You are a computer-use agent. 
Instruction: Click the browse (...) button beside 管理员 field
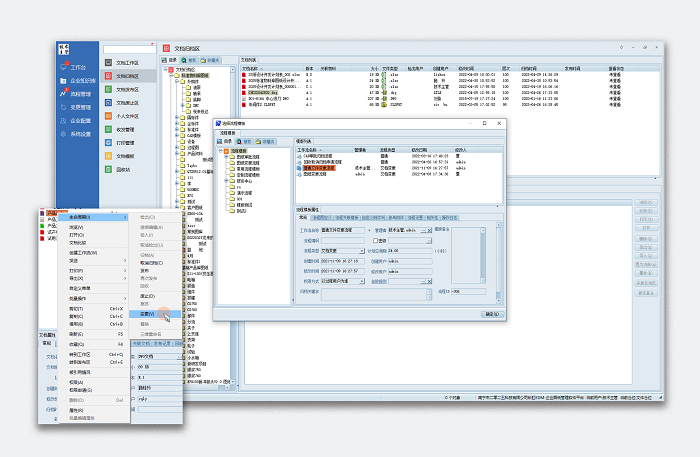pos(424,230)
